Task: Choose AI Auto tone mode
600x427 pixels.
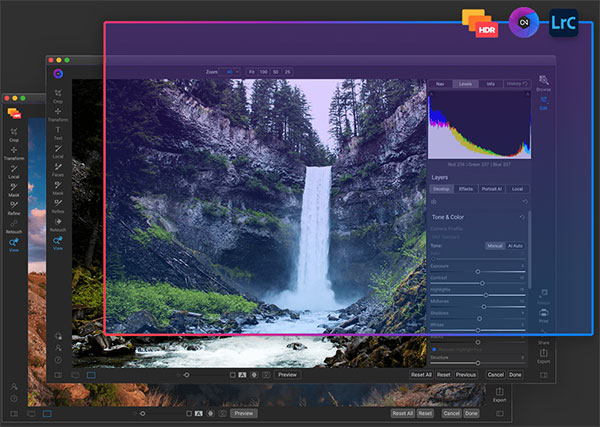Action: (515, 246)
